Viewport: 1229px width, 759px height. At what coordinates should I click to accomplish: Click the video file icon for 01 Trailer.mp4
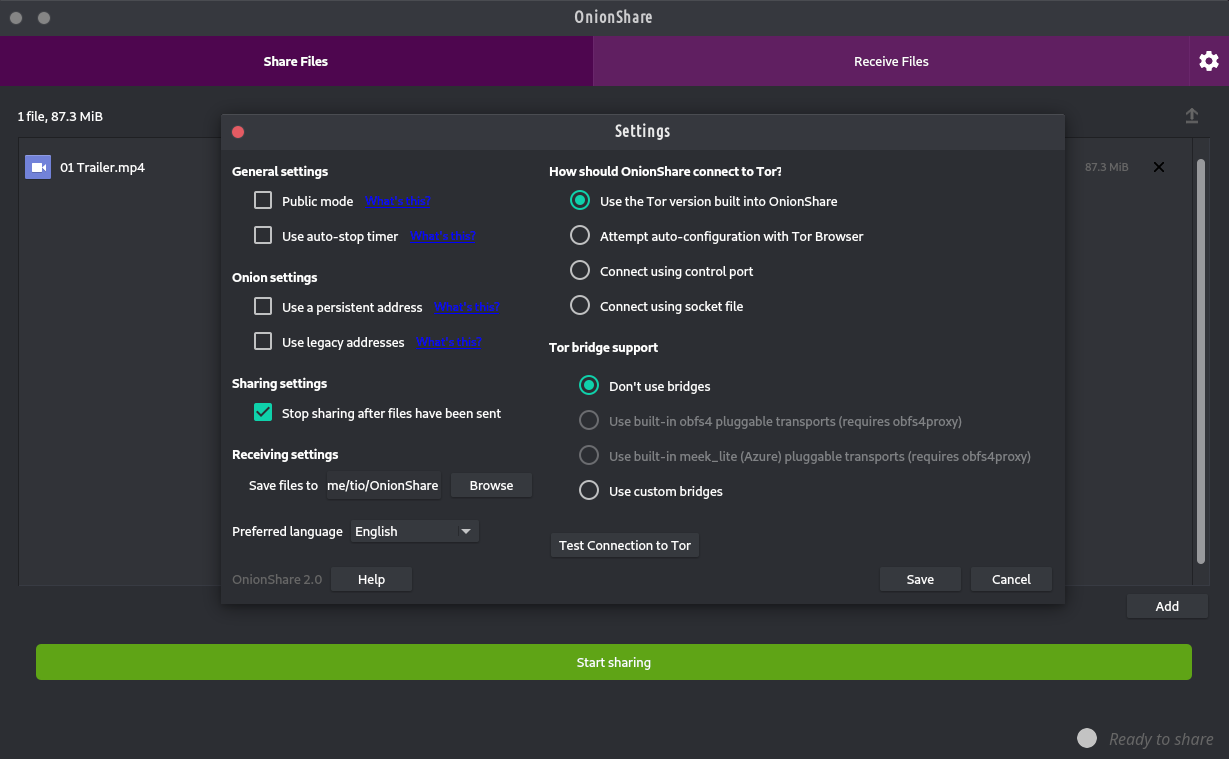[38, 167]
